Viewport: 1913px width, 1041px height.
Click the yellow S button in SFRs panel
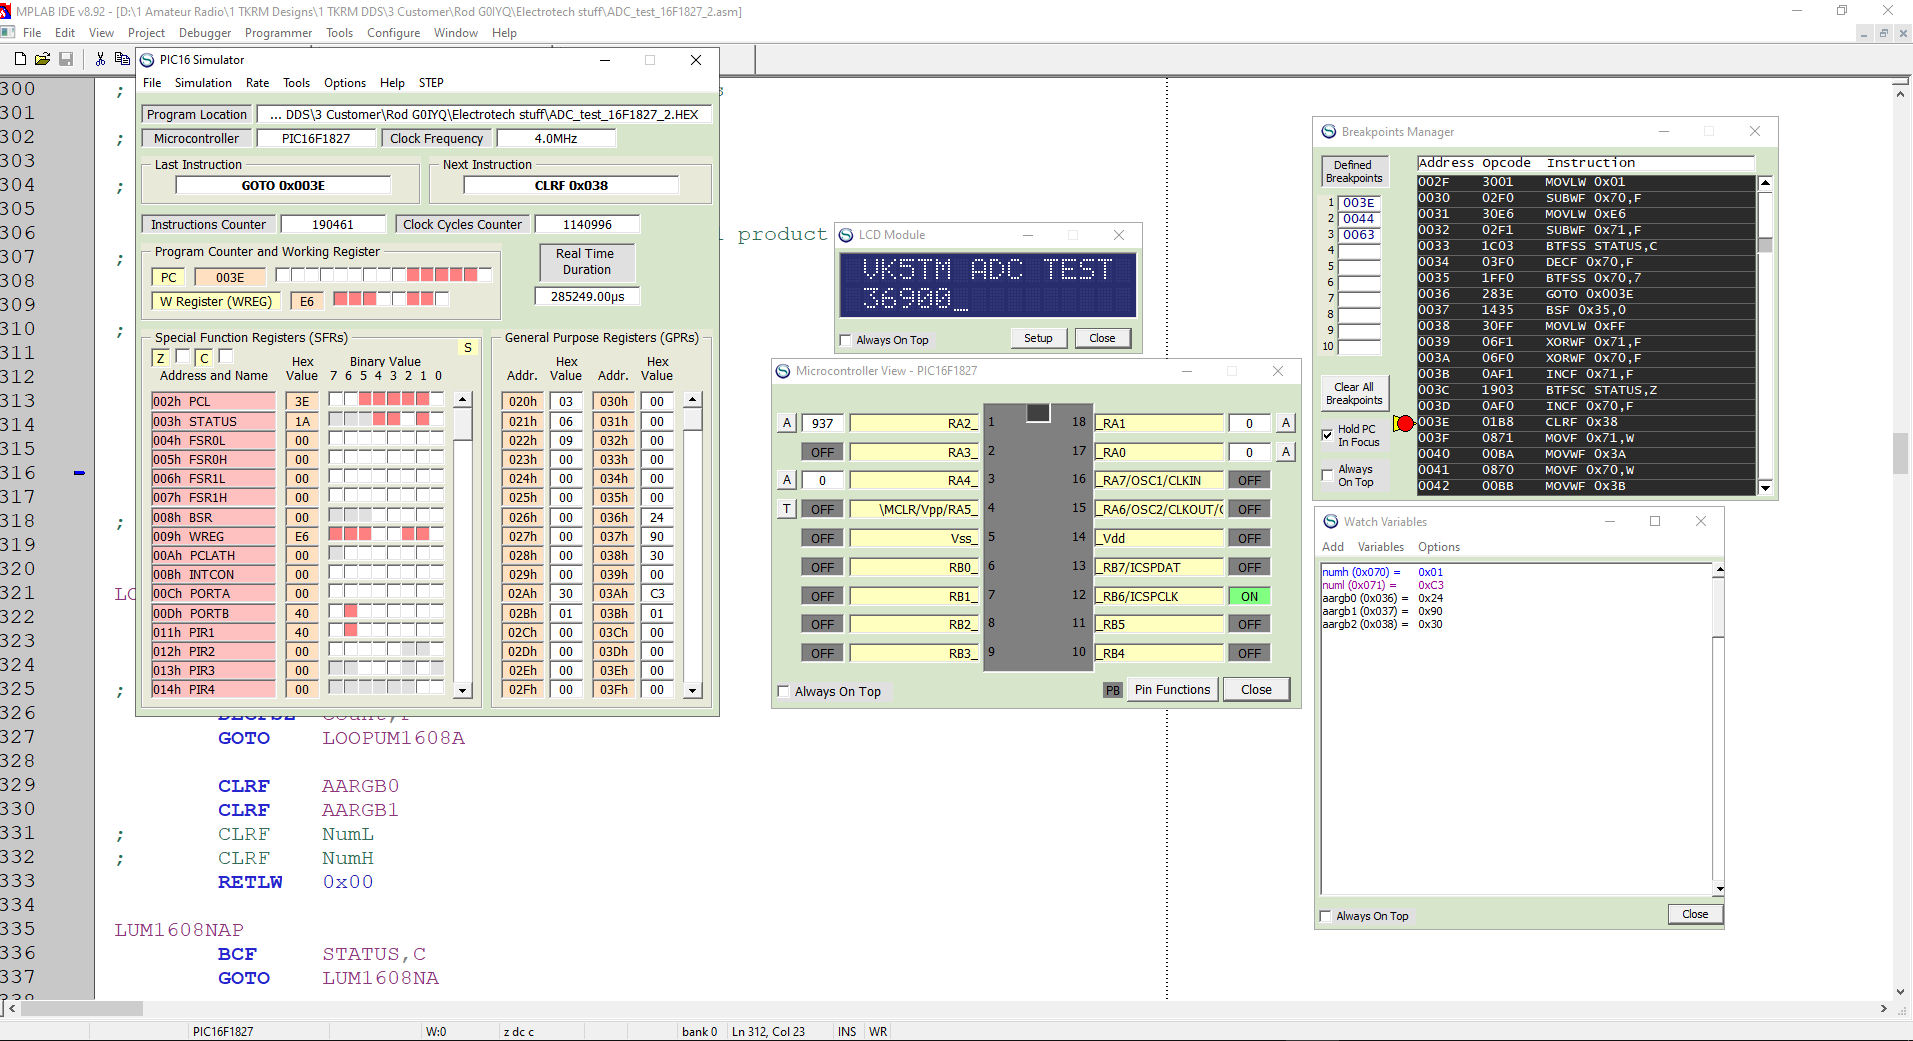[467, 348]
